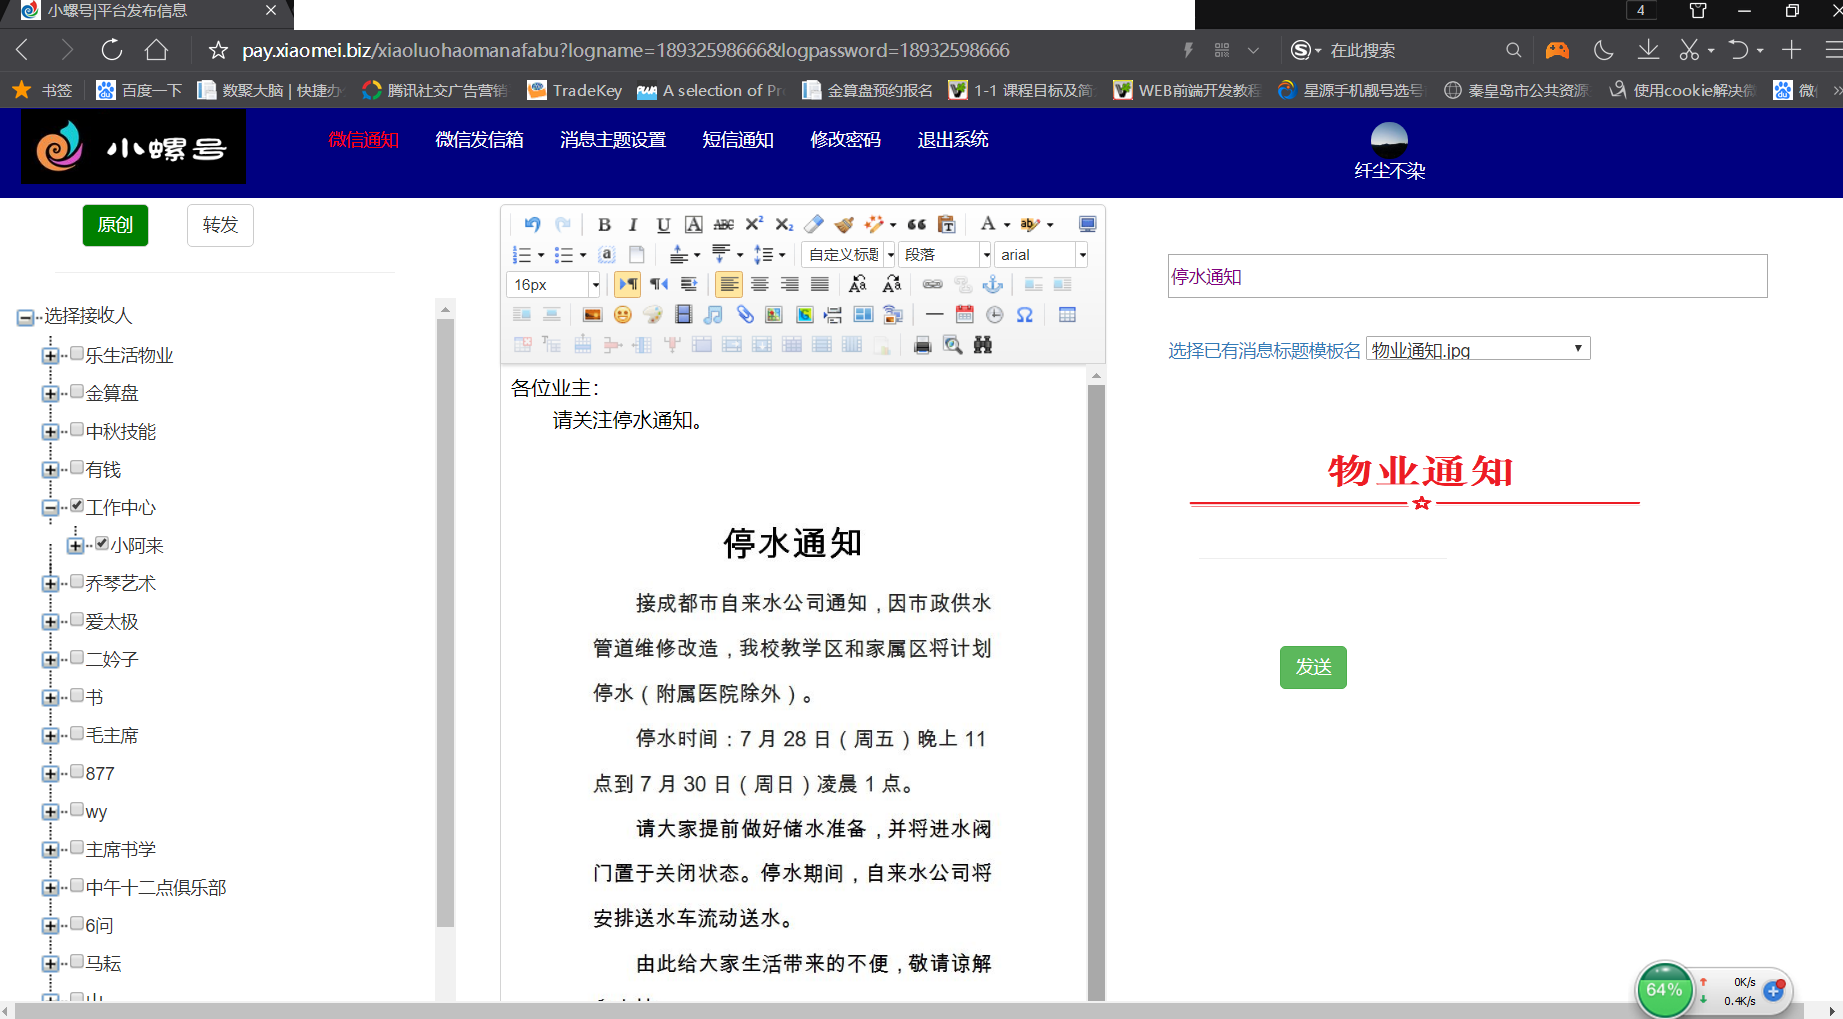Insert special character with omega icon

point(1025,315)
